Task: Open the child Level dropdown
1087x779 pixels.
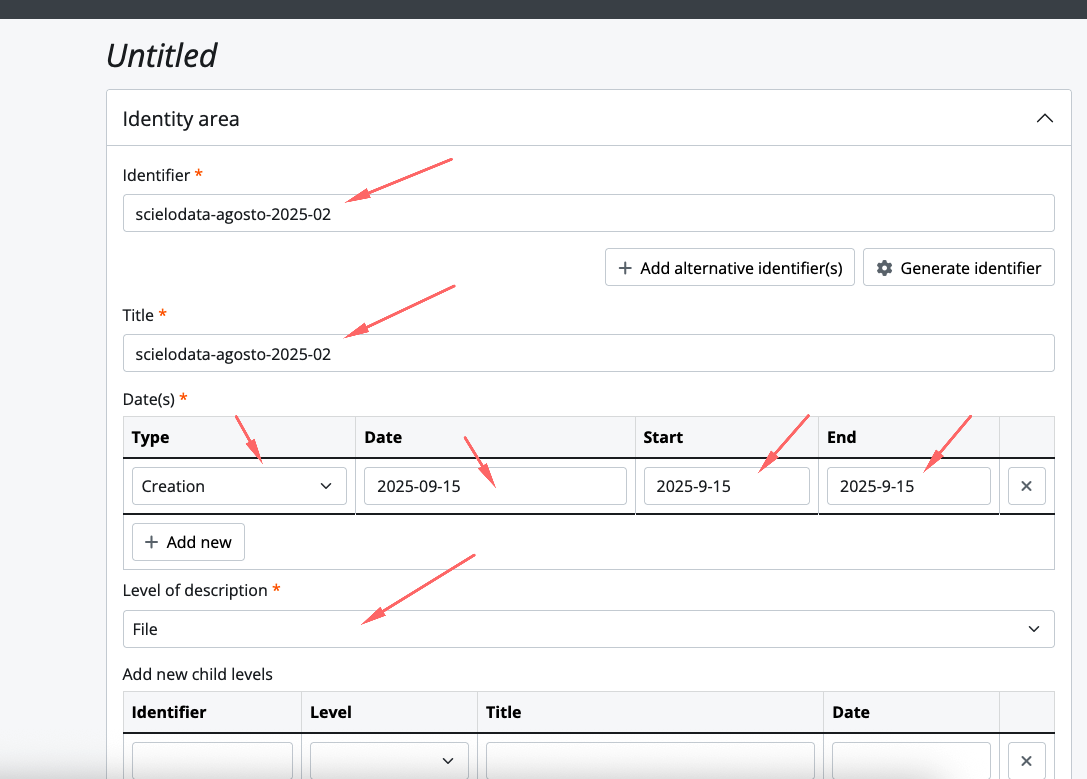Action: point(389,760)
